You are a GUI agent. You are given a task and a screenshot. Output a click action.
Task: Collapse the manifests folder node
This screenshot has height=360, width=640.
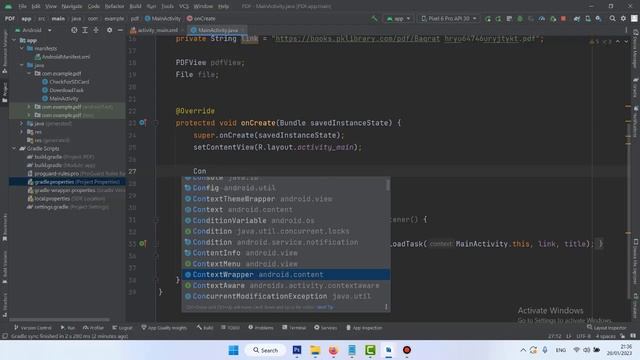coord(22,48)
